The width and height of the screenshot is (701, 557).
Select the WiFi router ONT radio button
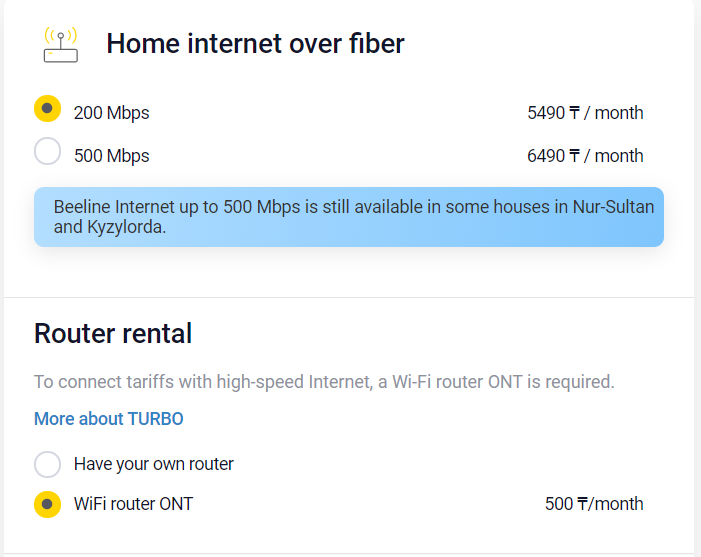47,504
